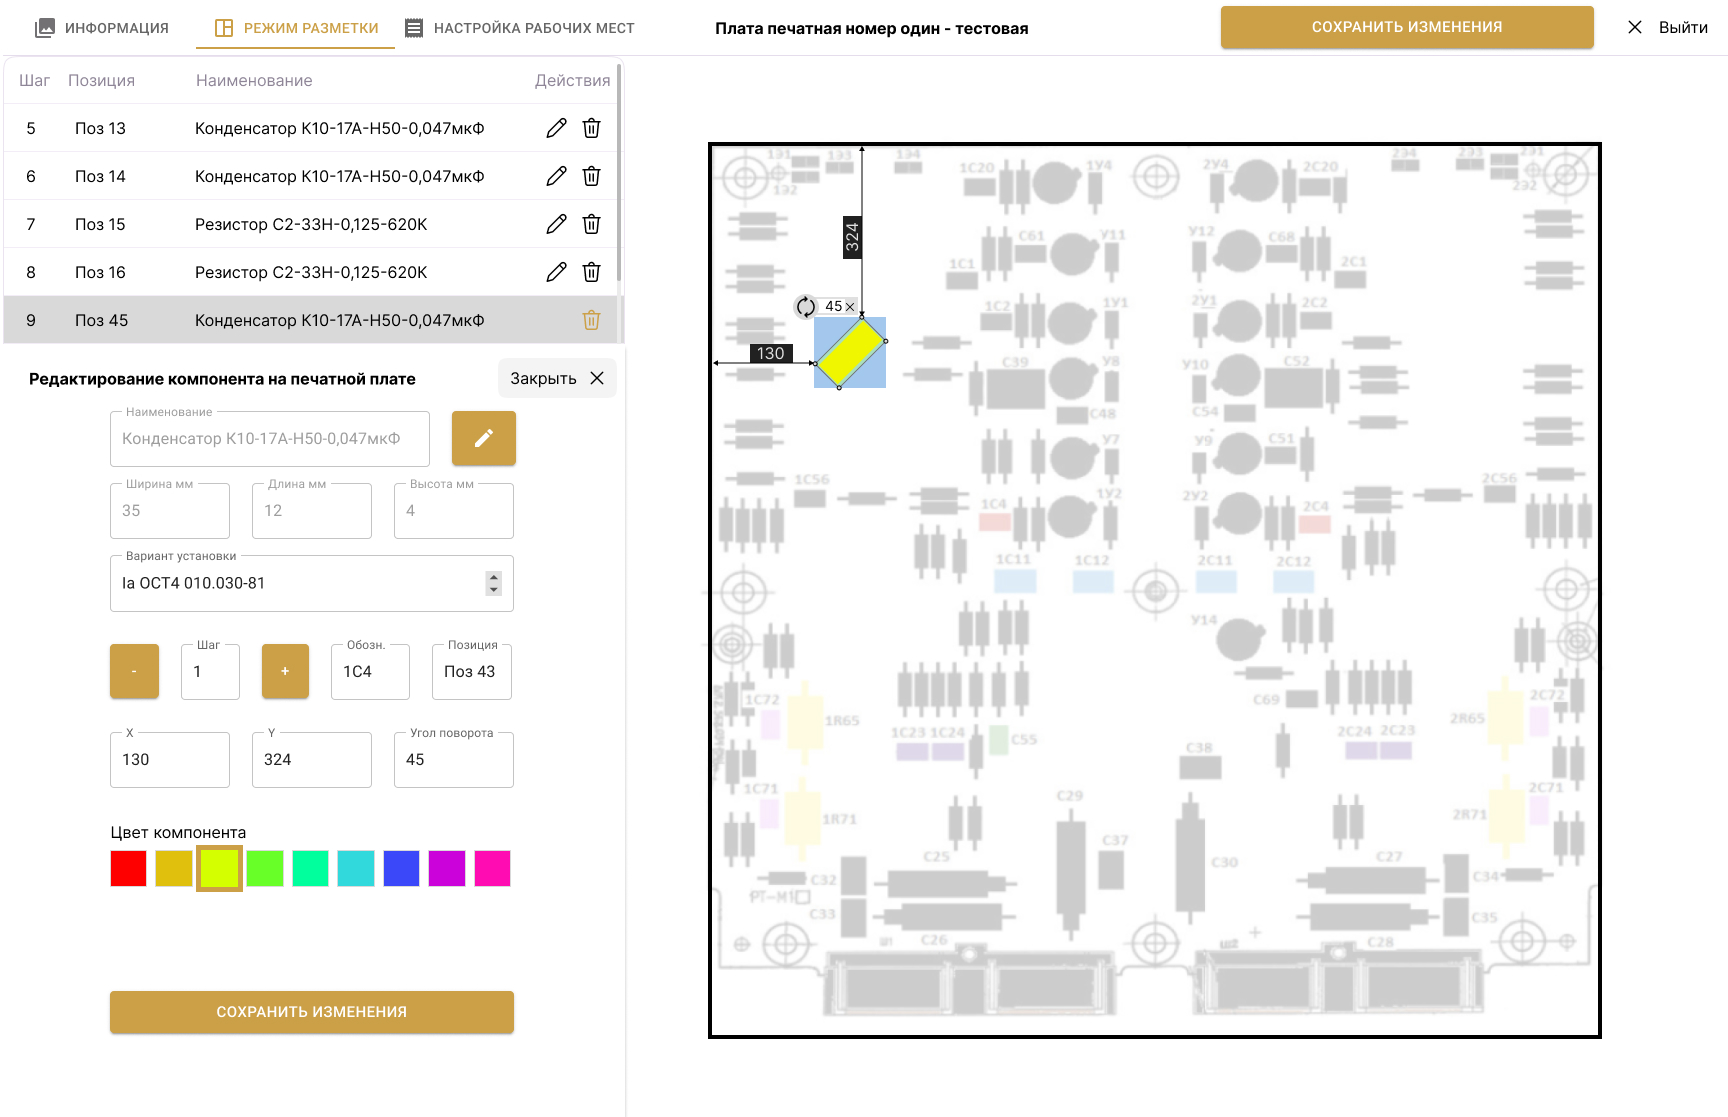Screen dimensions: 1728x1117
Task: Pick the bright green component color
Action: [x=265, y=868]
